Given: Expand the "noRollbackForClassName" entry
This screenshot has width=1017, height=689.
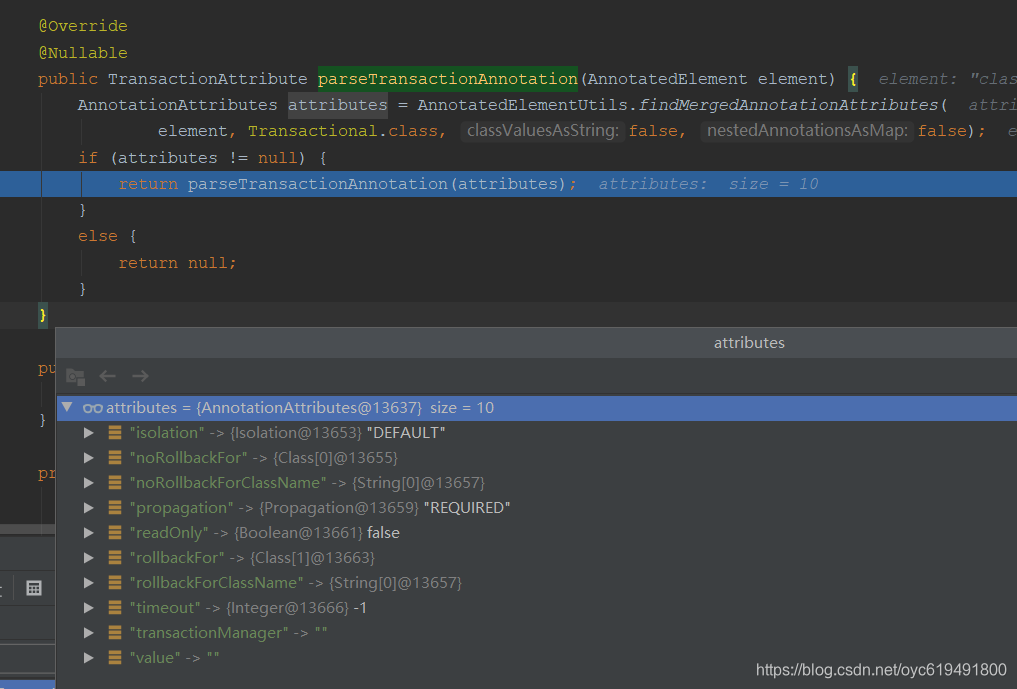Looking at the screenshot, I should point(89,483).
